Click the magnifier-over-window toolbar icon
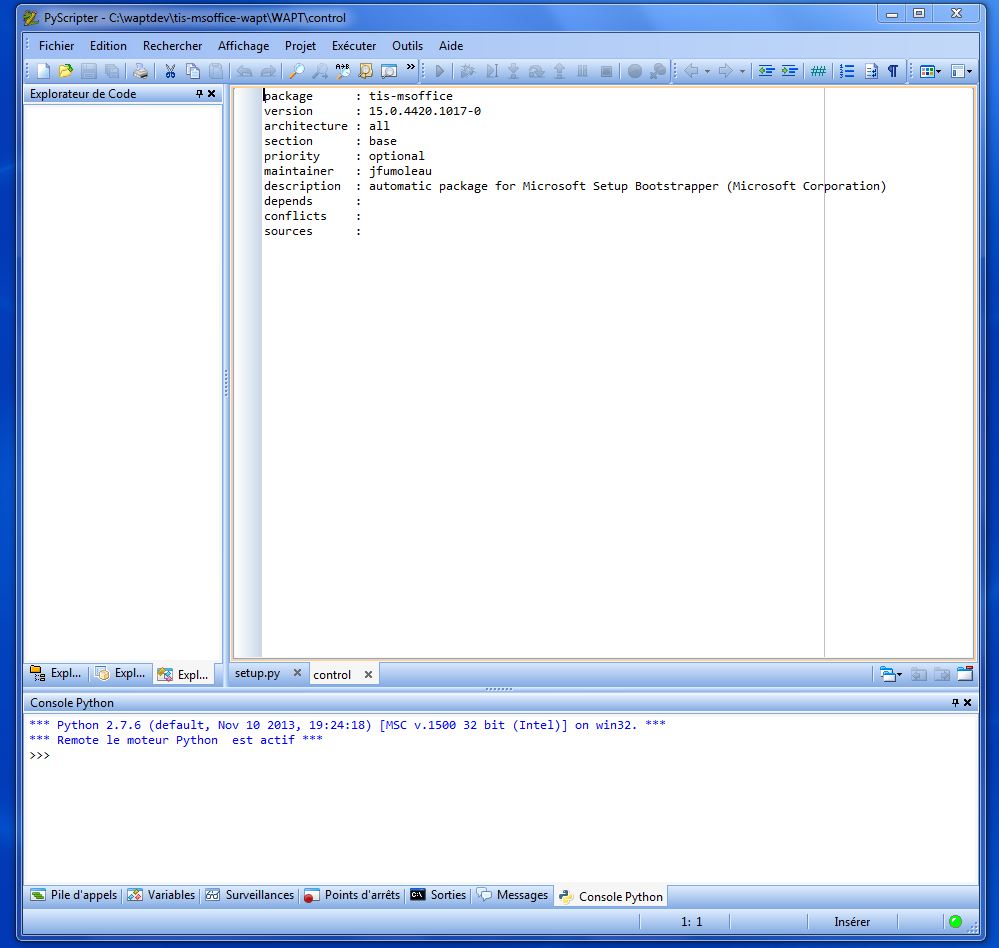Image resolution: width=999 pixels, height=948 pixels. point(389,71)
